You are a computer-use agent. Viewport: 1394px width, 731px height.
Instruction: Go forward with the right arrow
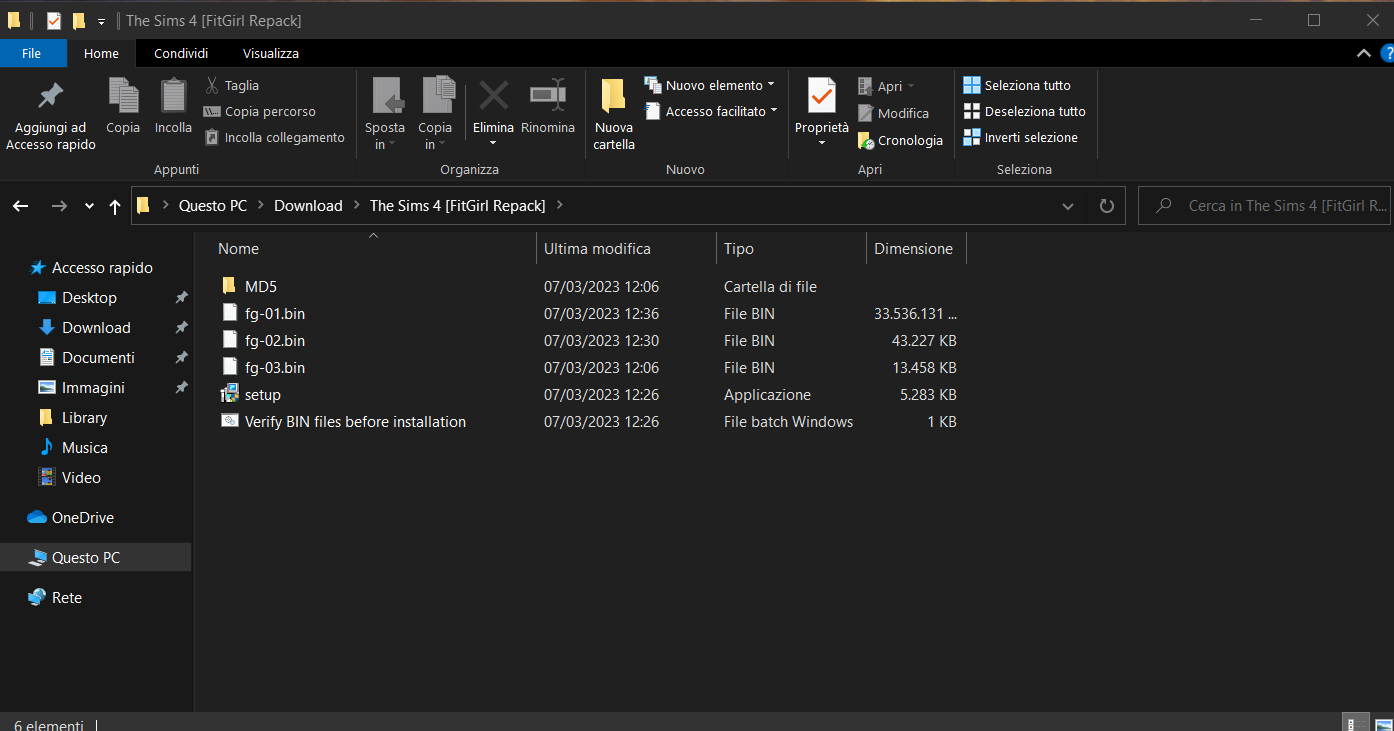pyautogui.click(x=59, y=205)
